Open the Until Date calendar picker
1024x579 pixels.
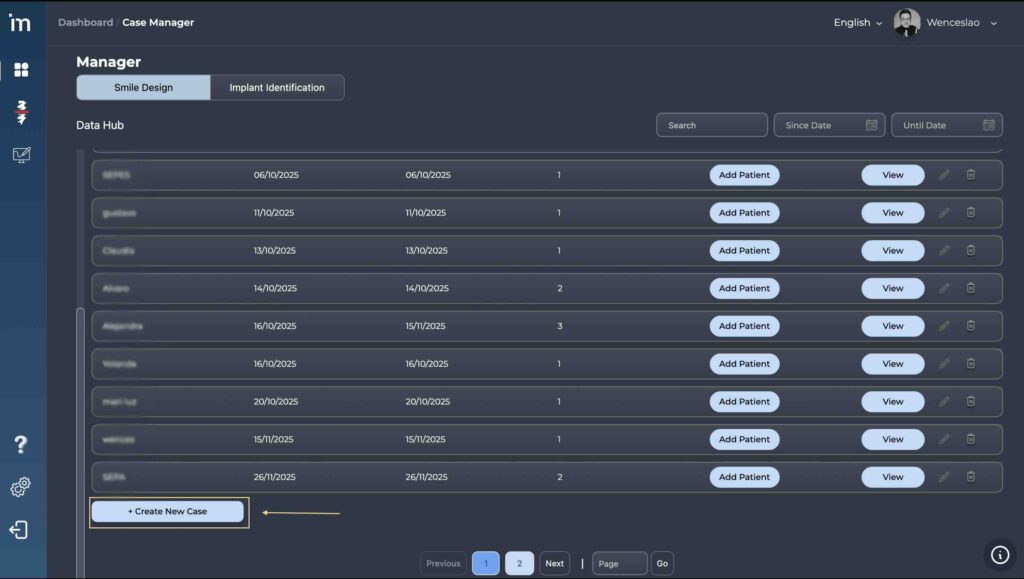click(988, 125)
